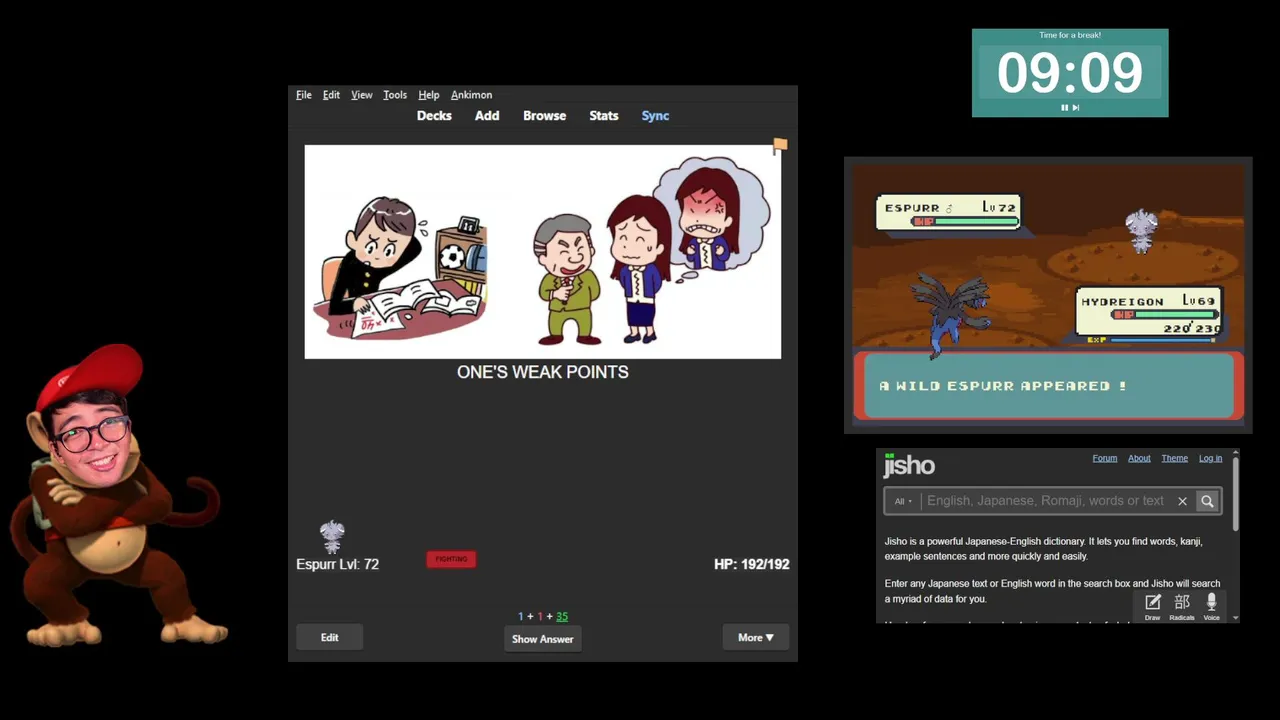The width and height of the screenshot is (1280, 720).
Task: Skip to next timer session
Action: click(1076, 107)
